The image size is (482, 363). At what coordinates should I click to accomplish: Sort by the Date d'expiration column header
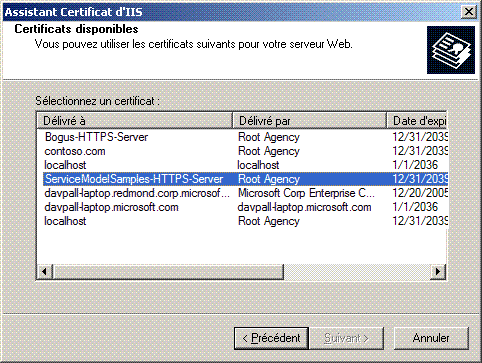(417, 121)
